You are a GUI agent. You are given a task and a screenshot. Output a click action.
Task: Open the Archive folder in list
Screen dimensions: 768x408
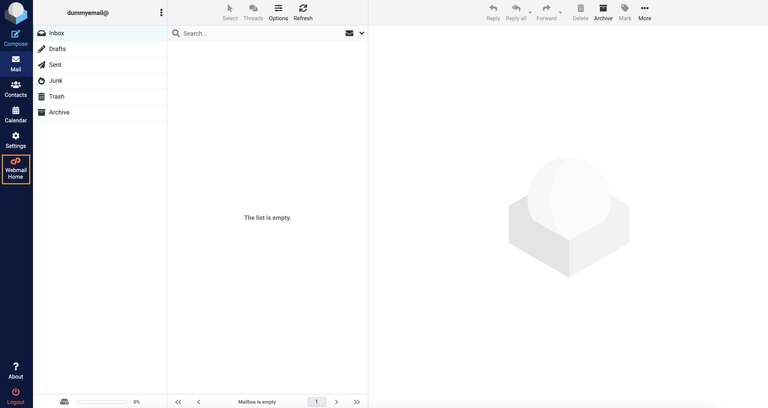click(x=100, y=112)
